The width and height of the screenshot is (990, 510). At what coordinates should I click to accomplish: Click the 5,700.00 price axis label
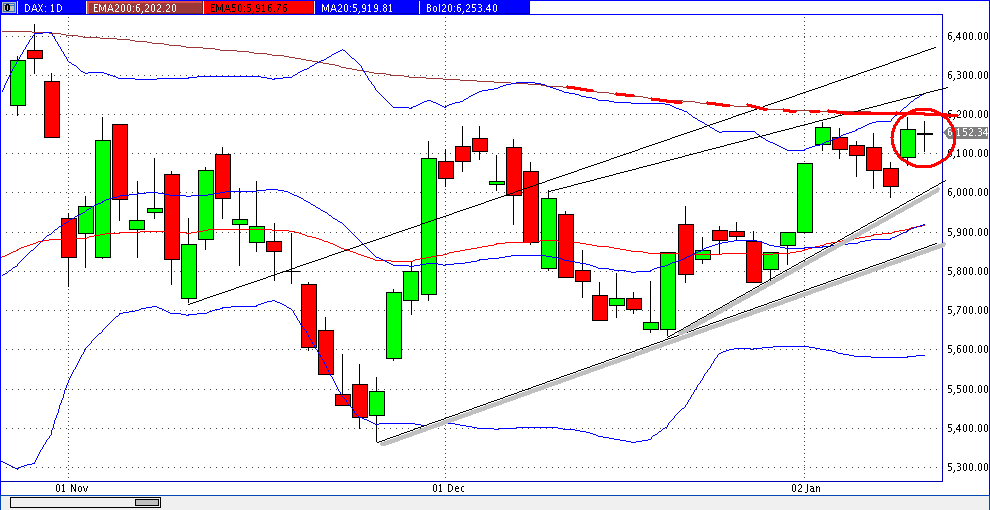coord(967,311)
